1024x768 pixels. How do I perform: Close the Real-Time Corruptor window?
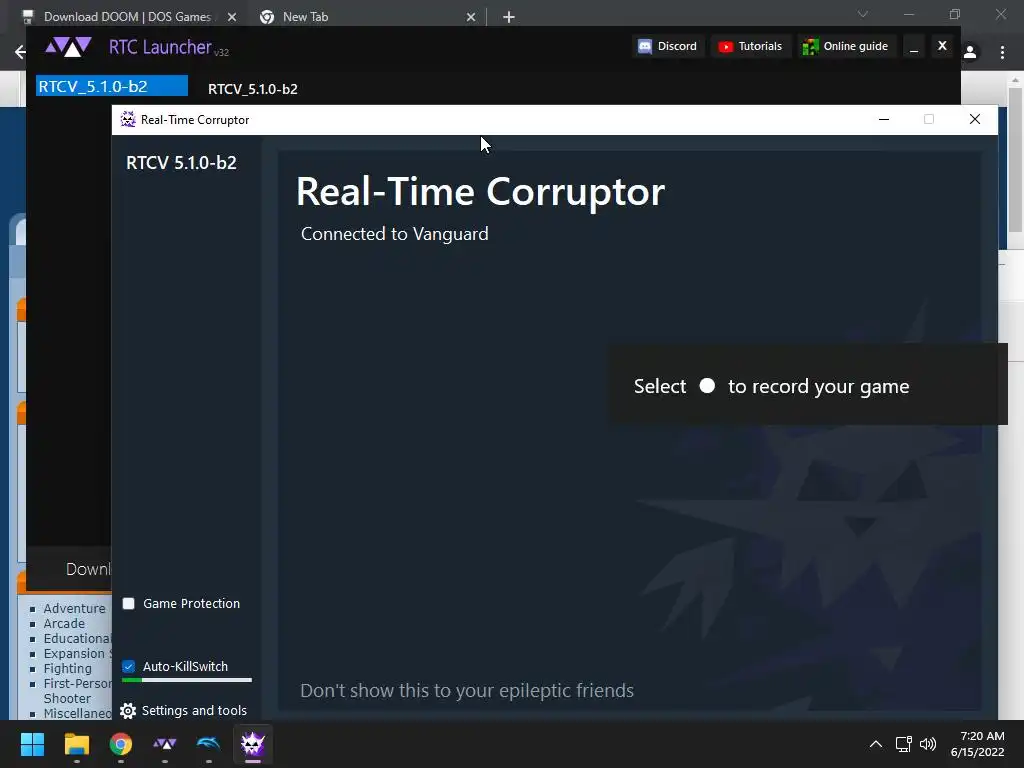[974, 120]
